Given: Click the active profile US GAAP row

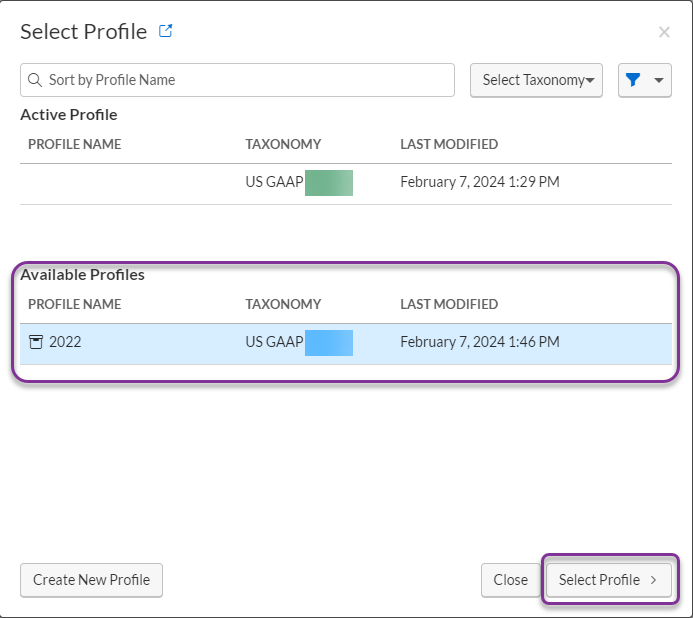Looking at the screenshot, I should [346, 184].
